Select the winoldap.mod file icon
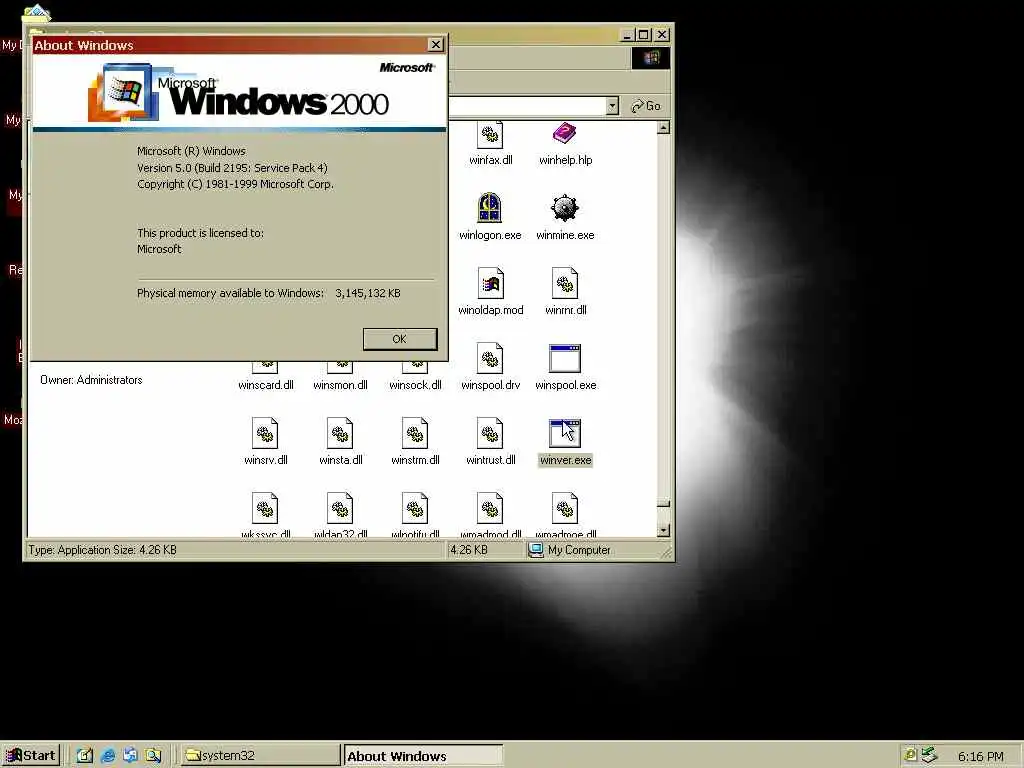Viewport: 1024px width, 768px height. (x=490, y=283)
